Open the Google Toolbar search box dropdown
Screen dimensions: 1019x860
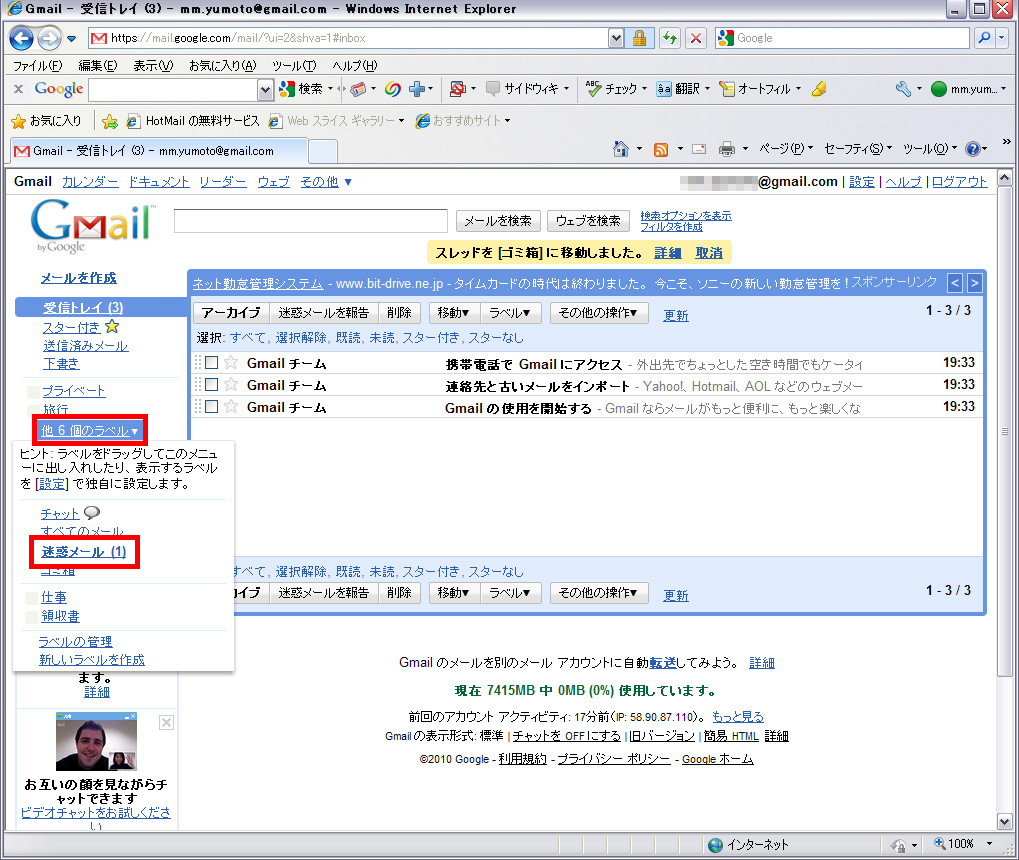265,89
